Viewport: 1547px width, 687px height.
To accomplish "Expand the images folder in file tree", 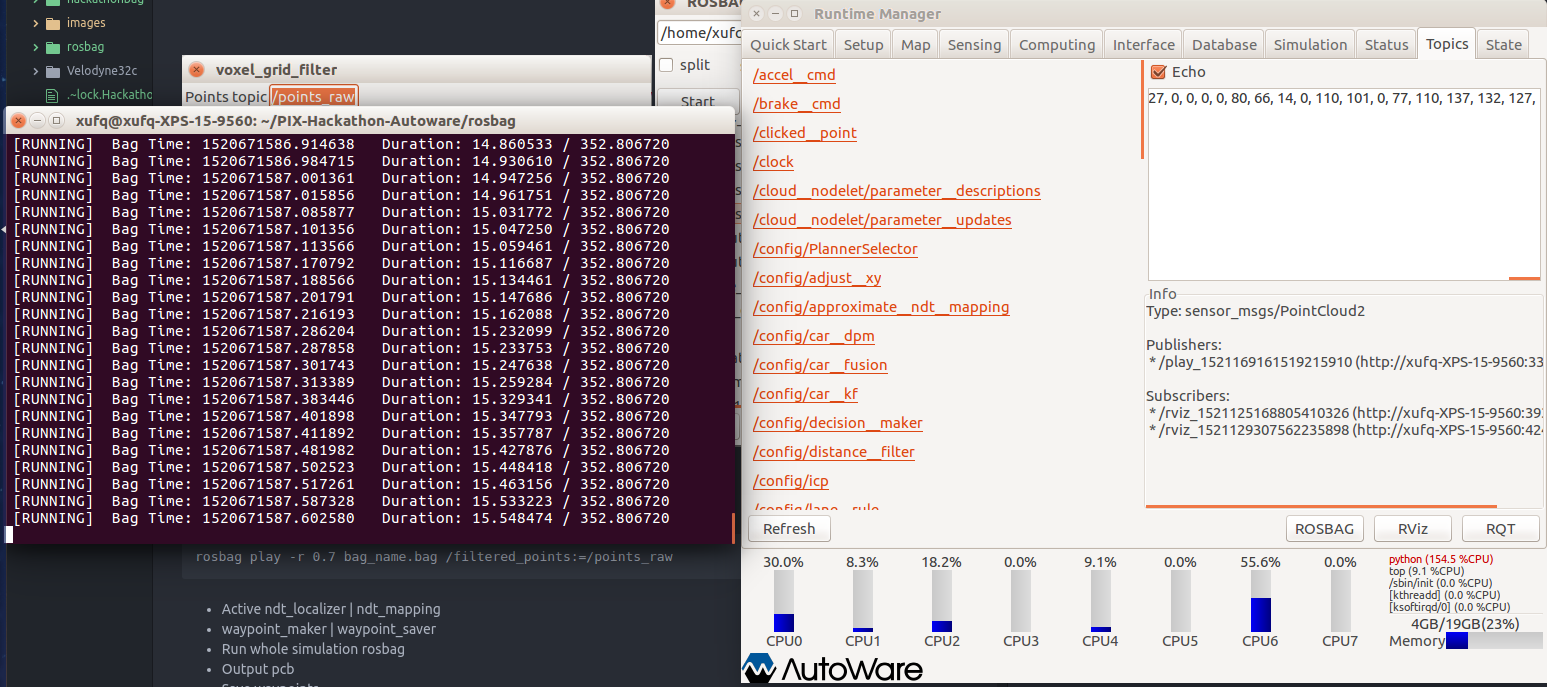I will point(36,23).
